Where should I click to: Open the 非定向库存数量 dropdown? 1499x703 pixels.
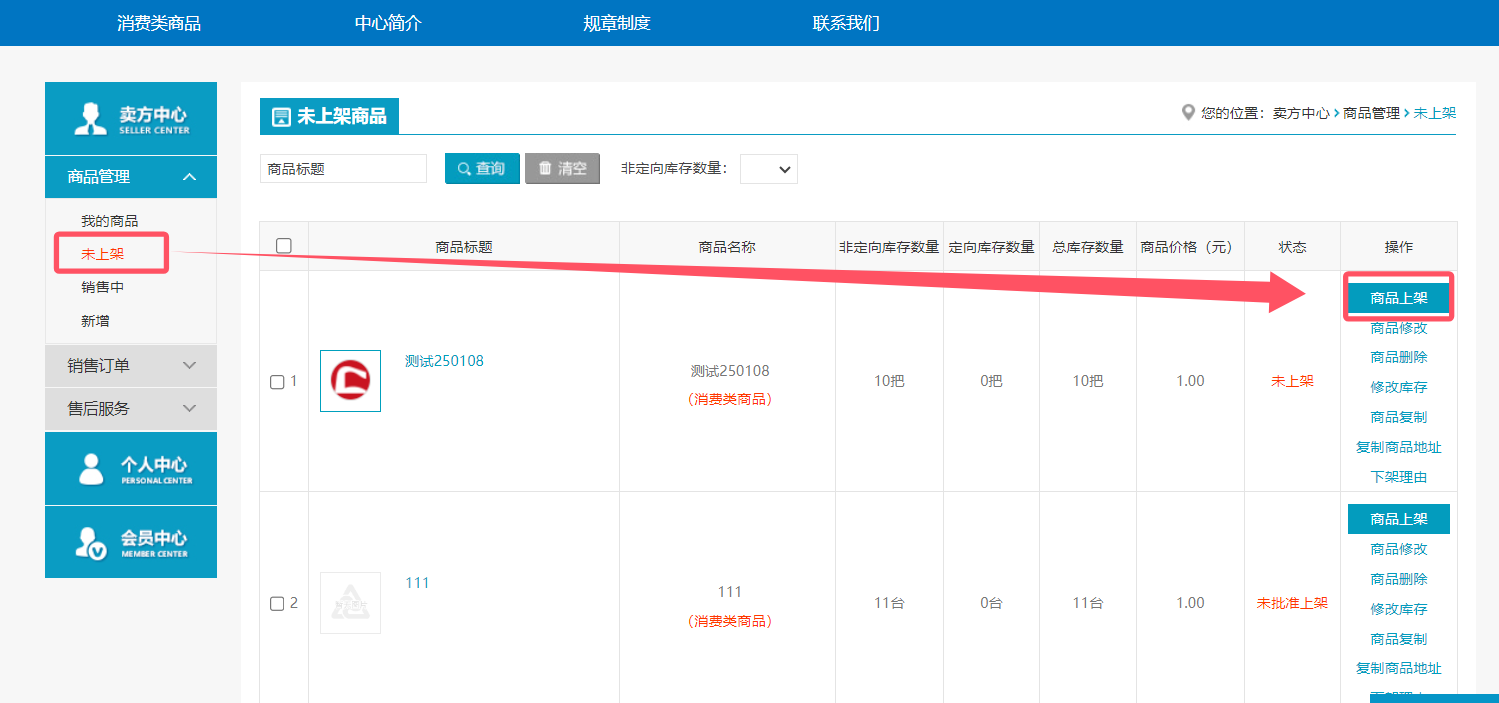768,170
